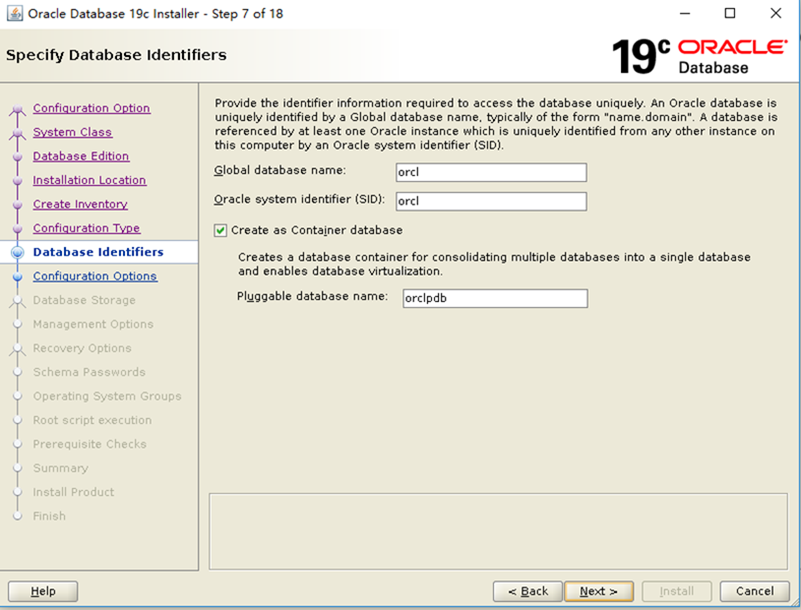This screenshot has width=801, height=610.
Task: Cancel the Oracle installation
Action: tap(755, 591)
